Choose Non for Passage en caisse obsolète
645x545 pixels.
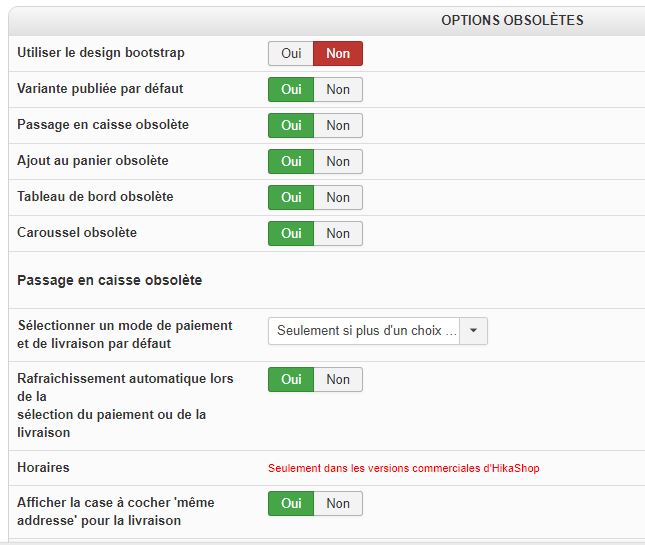tap(338, 125)
